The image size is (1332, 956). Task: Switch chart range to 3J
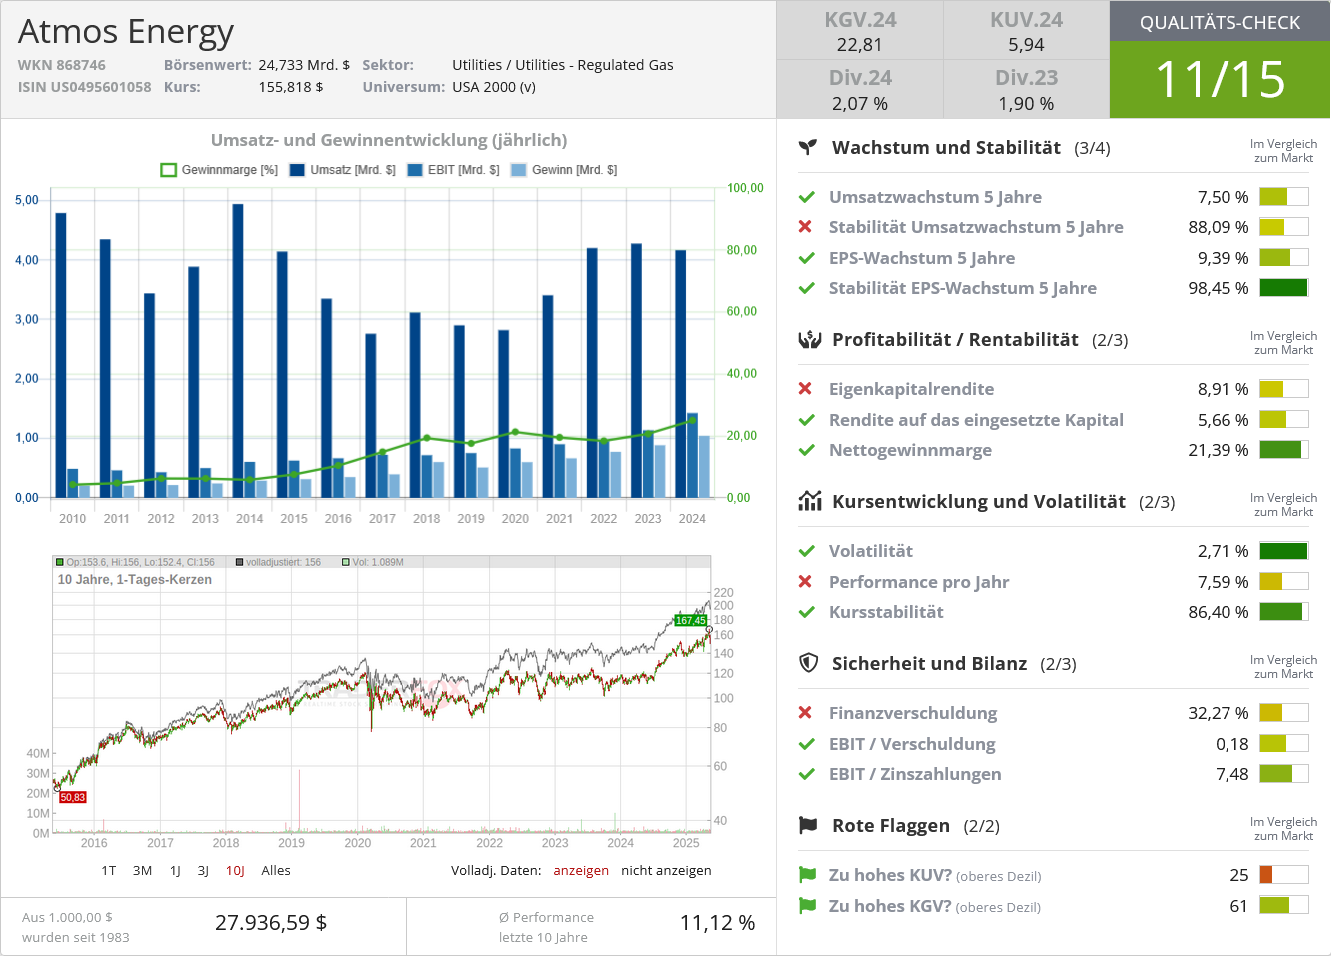coord(203,871)
